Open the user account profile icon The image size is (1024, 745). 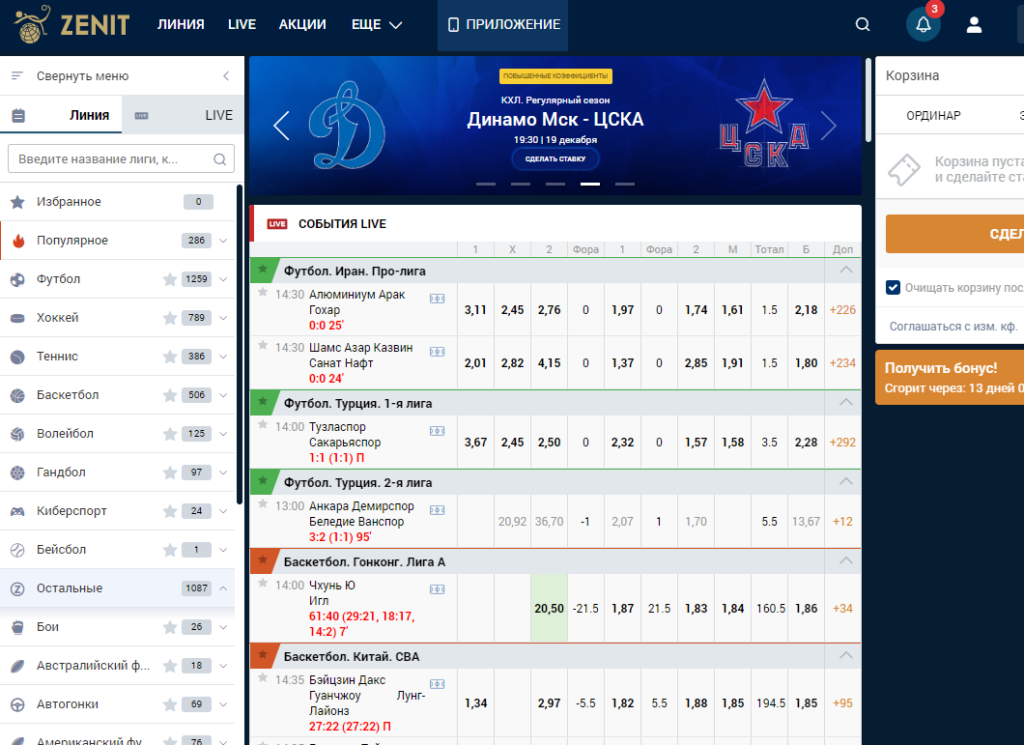pyautogui.click(x=974, y=25)
